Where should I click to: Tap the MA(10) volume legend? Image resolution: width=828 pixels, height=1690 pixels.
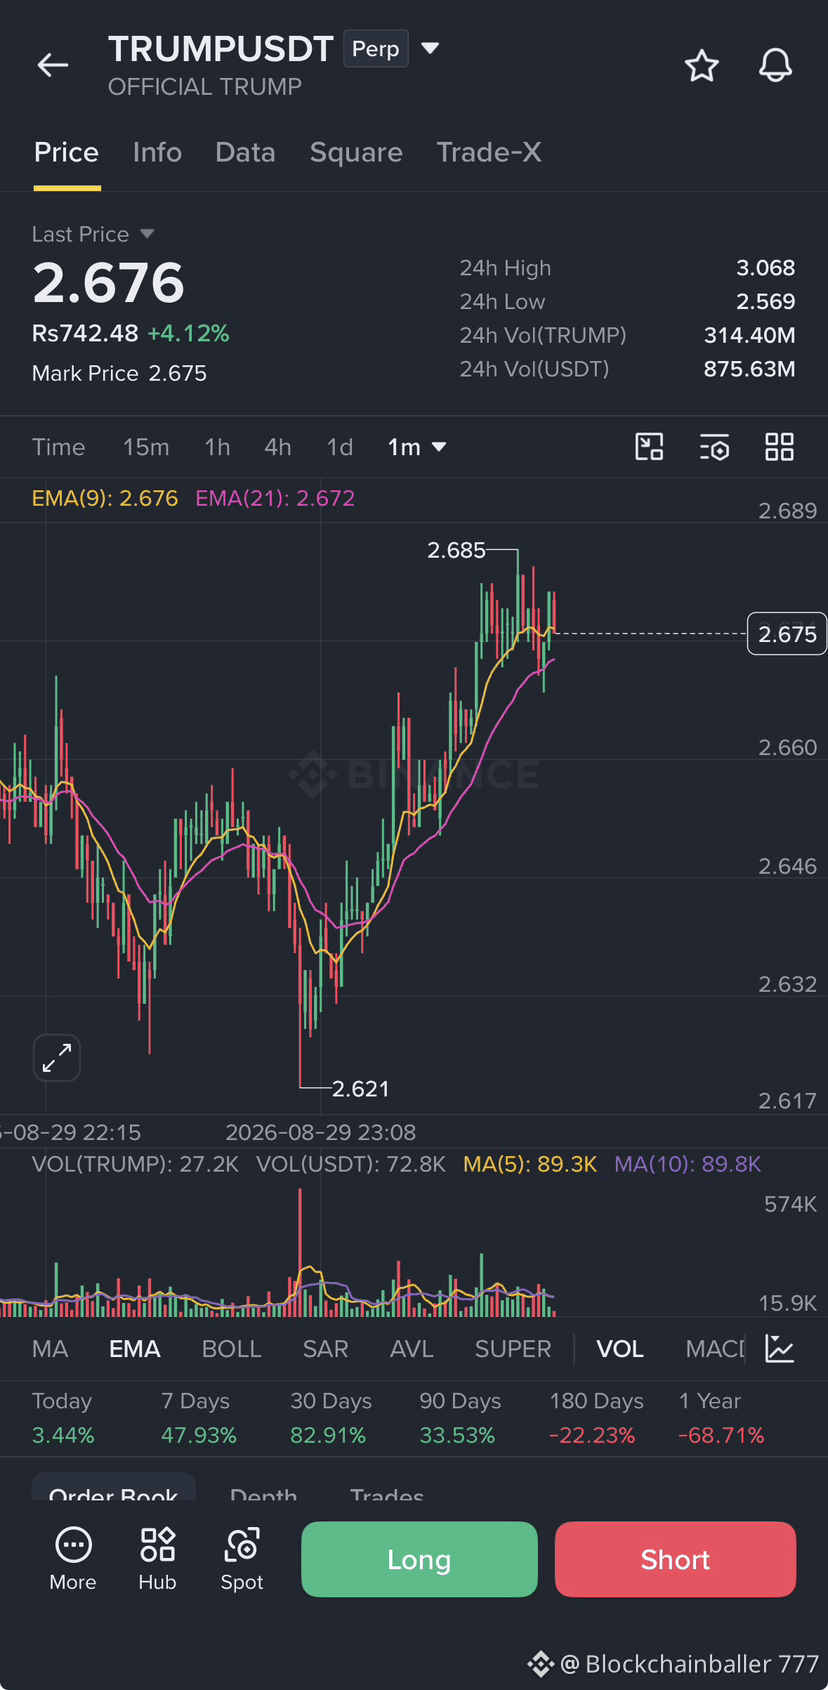tap(687, 1164)
